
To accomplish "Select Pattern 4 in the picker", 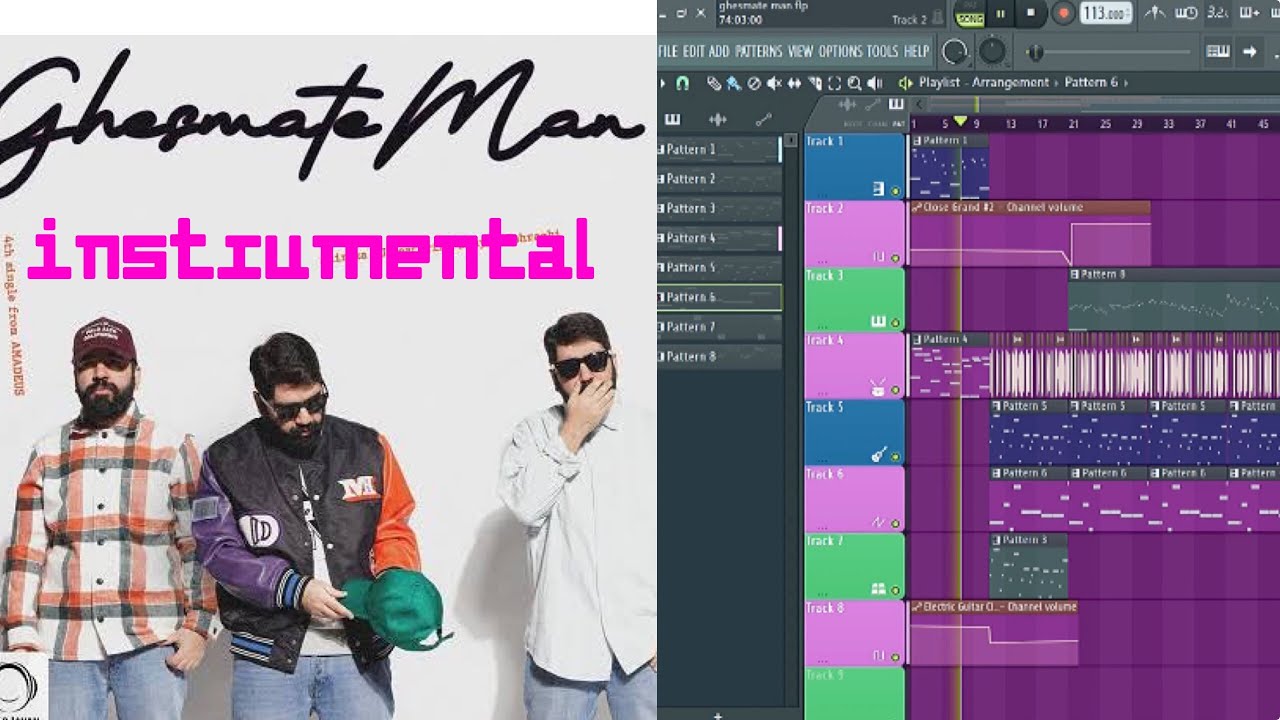I will click(x=719, y=238).
